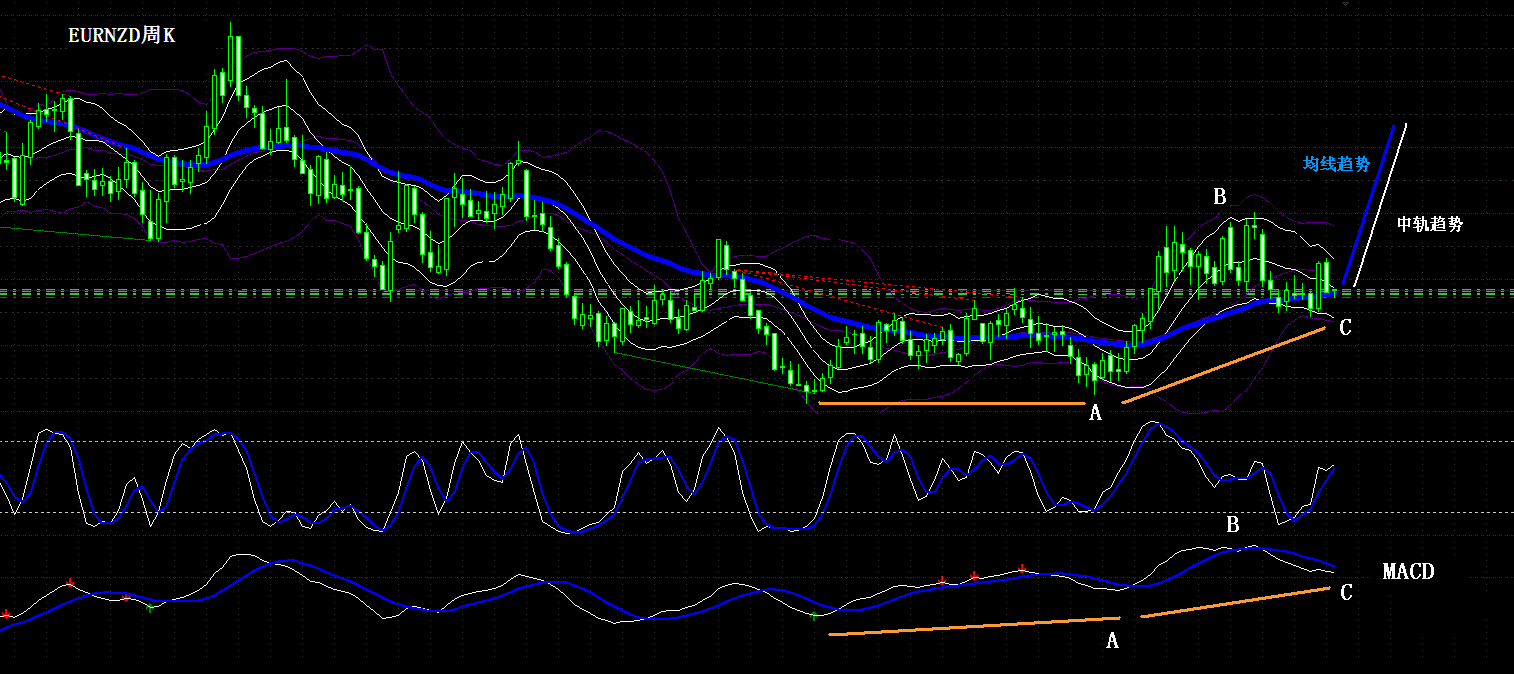The width and height of the screenshot is (1514, 674).
Task: Select the white "中轨趋势" text label
Action: tap(1430, 224)
